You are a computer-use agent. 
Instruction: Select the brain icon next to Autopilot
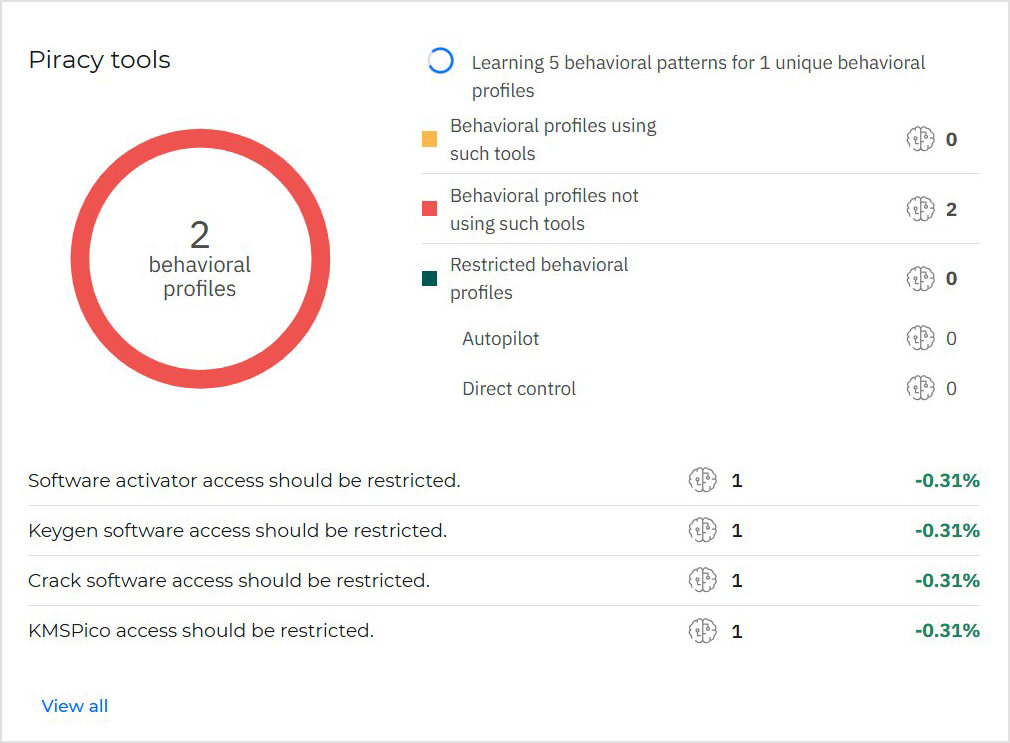pyautogui.click(x=921, y=338)
